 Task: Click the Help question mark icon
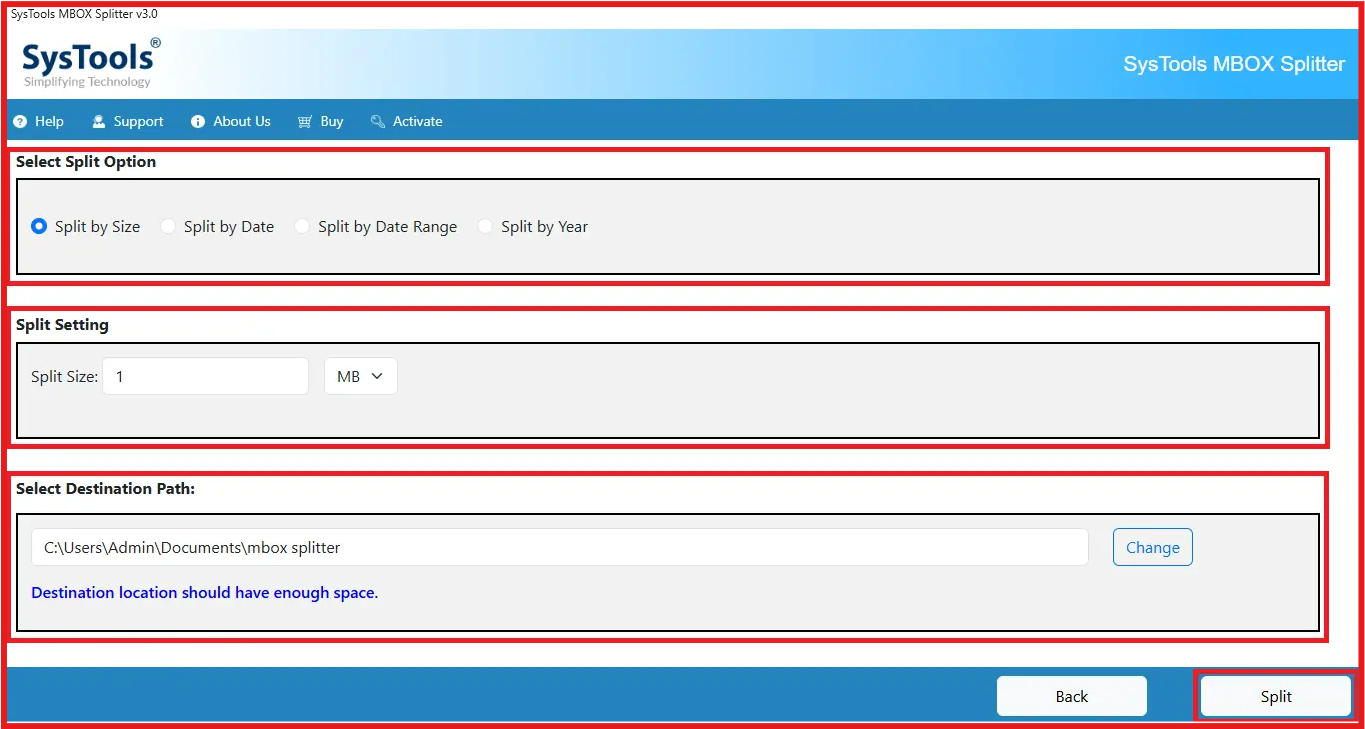tap(20, 121)
